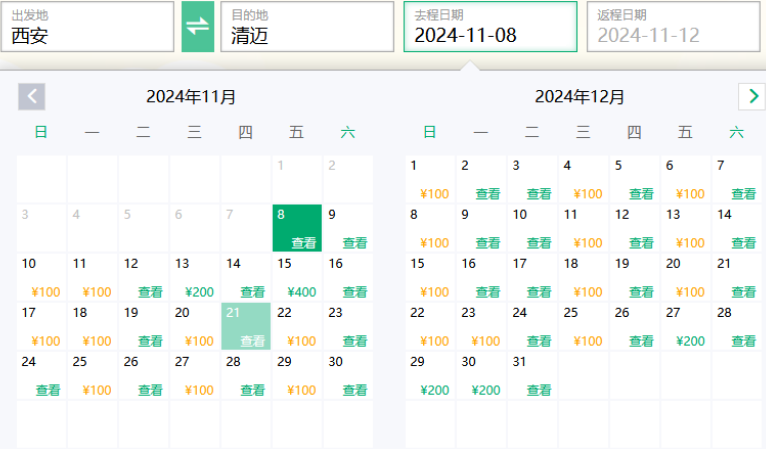766x449 pixels.
Task: Click 查看 link under November 24
Action: (x=48, y=390)
